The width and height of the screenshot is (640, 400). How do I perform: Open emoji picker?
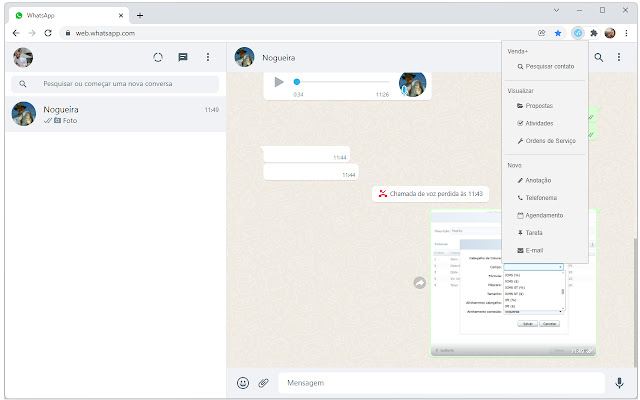point(243,383)
